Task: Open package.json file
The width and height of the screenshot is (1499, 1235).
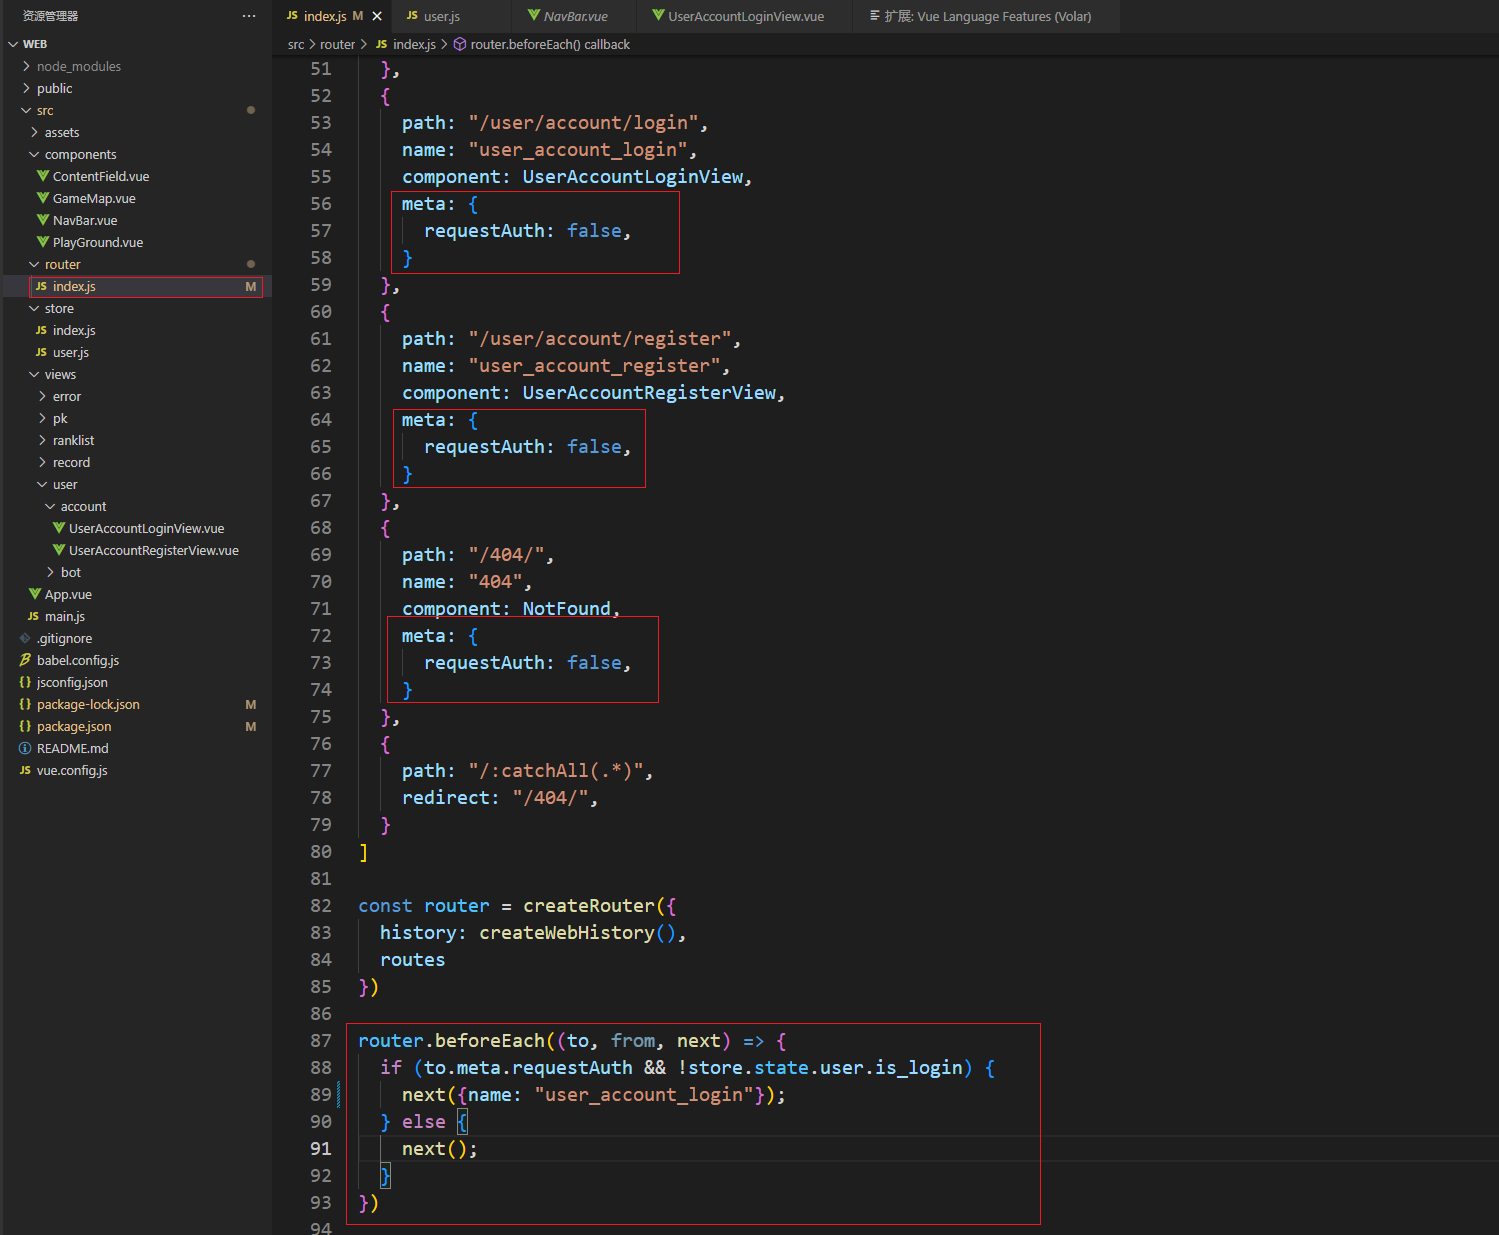Action: pyautogui.click(x=73, y=726)
